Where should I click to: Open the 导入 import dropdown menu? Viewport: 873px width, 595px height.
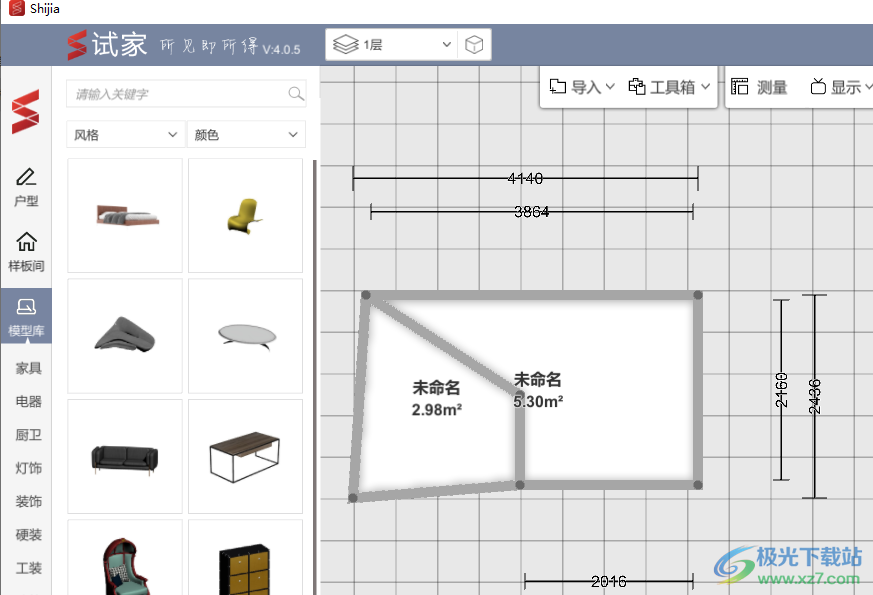581,87
